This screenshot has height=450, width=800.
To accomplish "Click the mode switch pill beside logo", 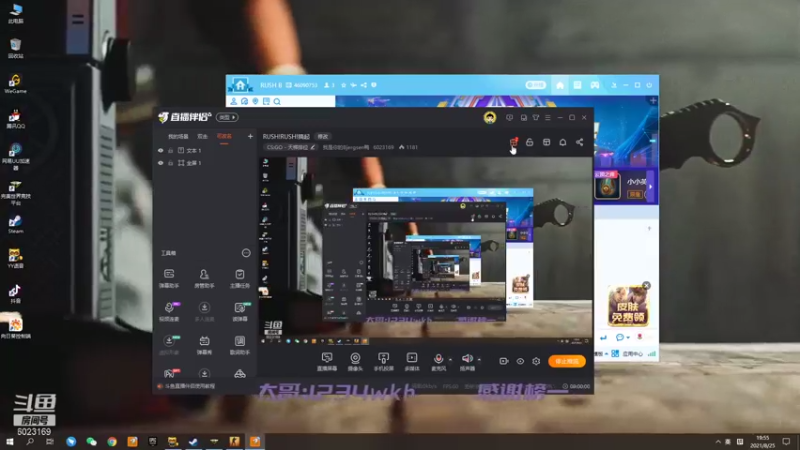I will (x=227, y=117).
